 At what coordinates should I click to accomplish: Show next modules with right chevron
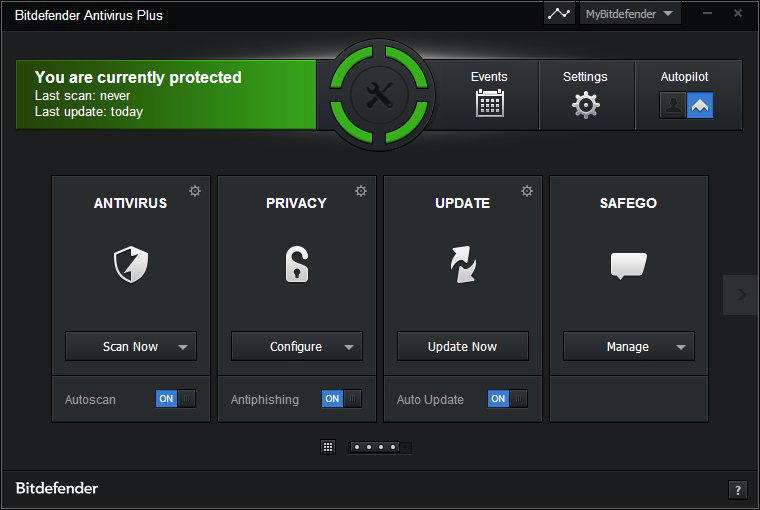[741, 295]
